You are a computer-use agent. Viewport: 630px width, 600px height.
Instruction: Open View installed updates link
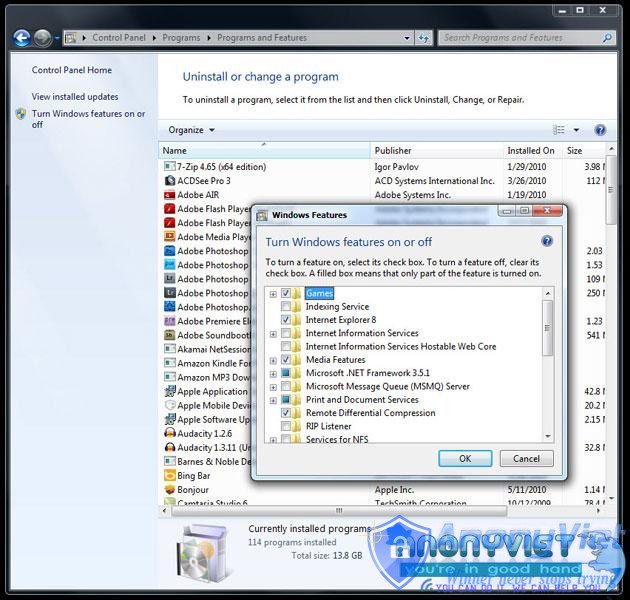[75, 96]
